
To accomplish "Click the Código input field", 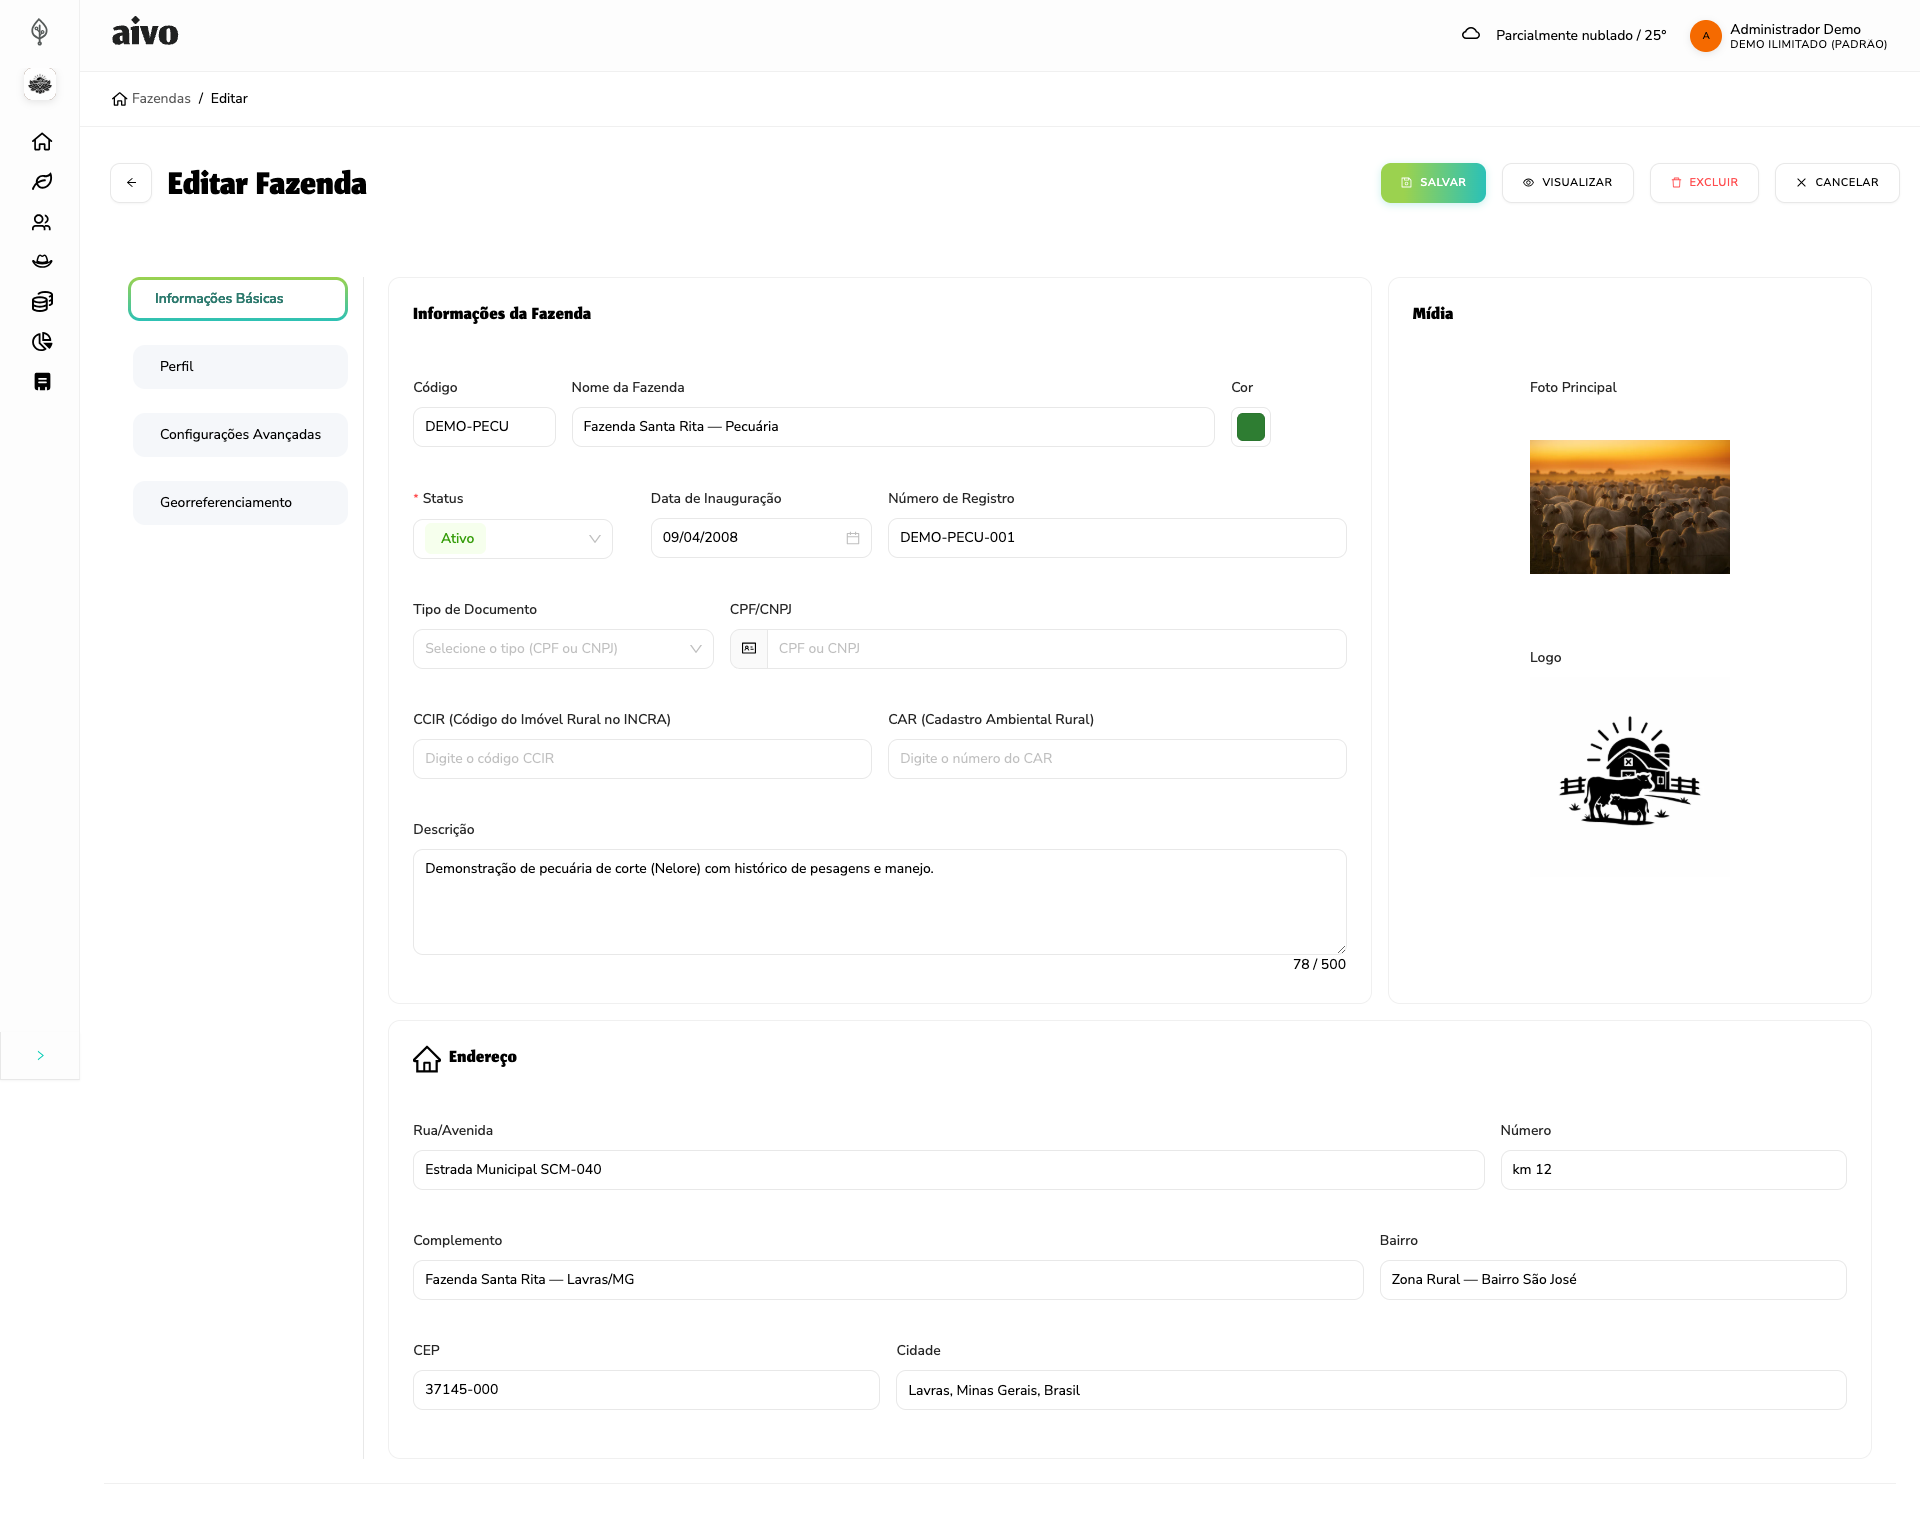I will (x=484, y=427).
